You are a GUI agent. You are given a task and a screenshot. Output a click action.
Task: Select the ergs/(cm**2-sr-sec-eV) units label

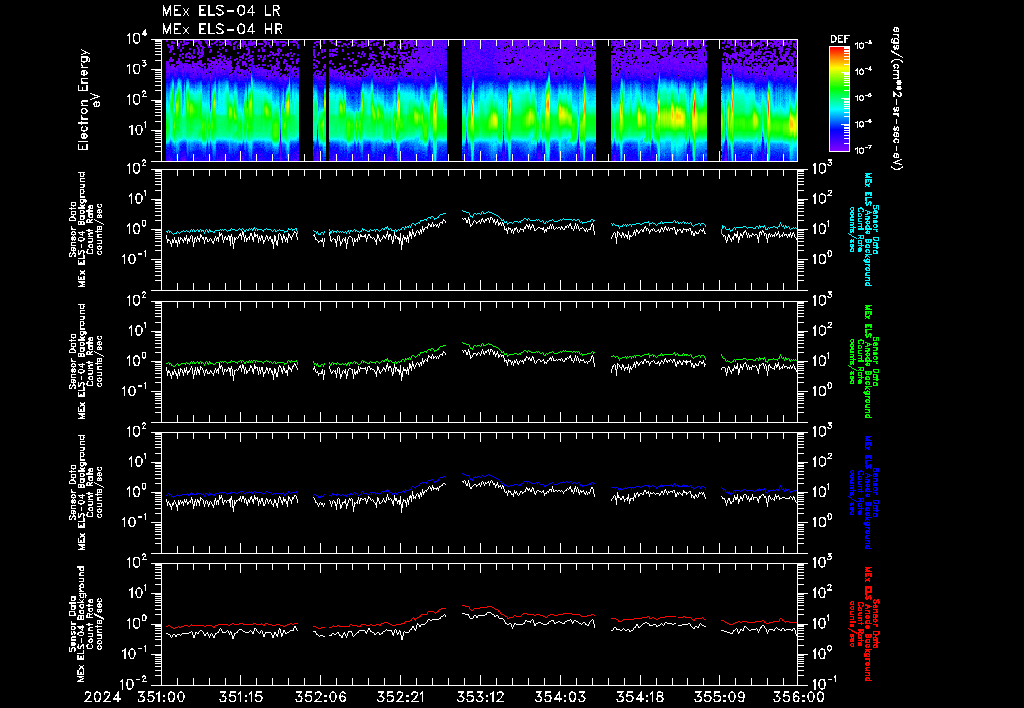click(x=895, y=98)
